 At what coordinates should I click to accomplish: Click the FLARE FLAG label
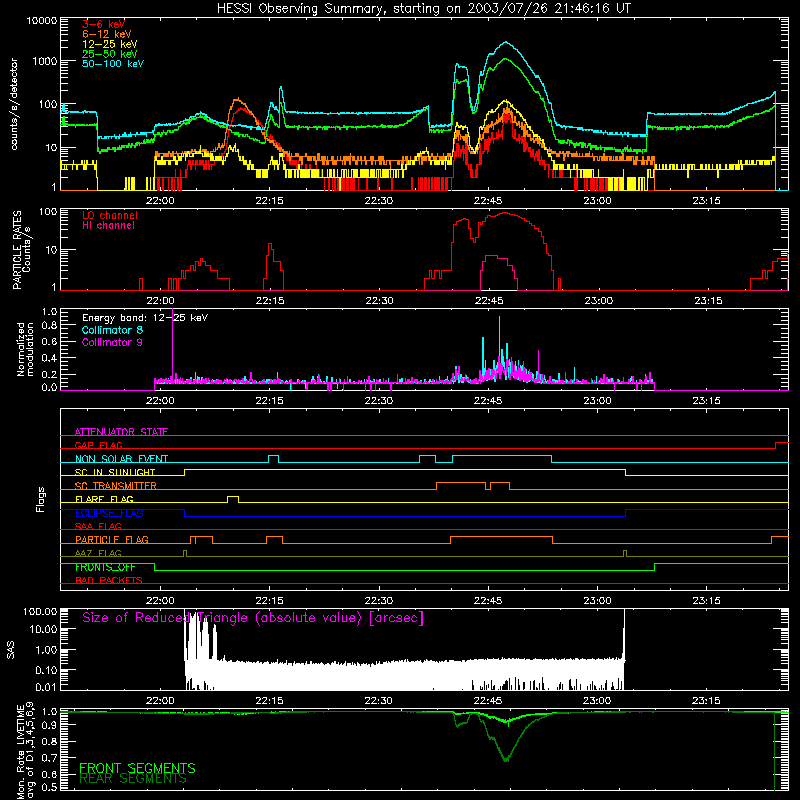(x=104, y=499)
